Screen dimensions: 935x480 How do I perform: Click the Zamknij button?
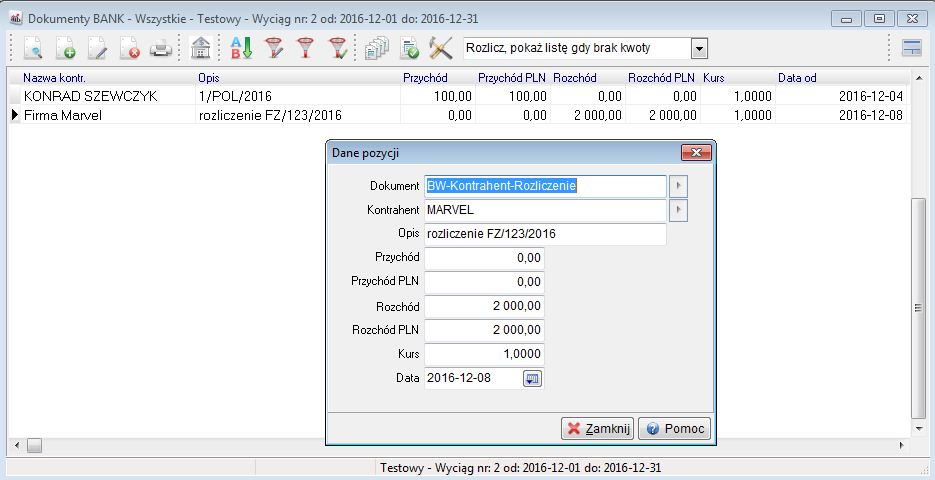click(x=597, y=428)
